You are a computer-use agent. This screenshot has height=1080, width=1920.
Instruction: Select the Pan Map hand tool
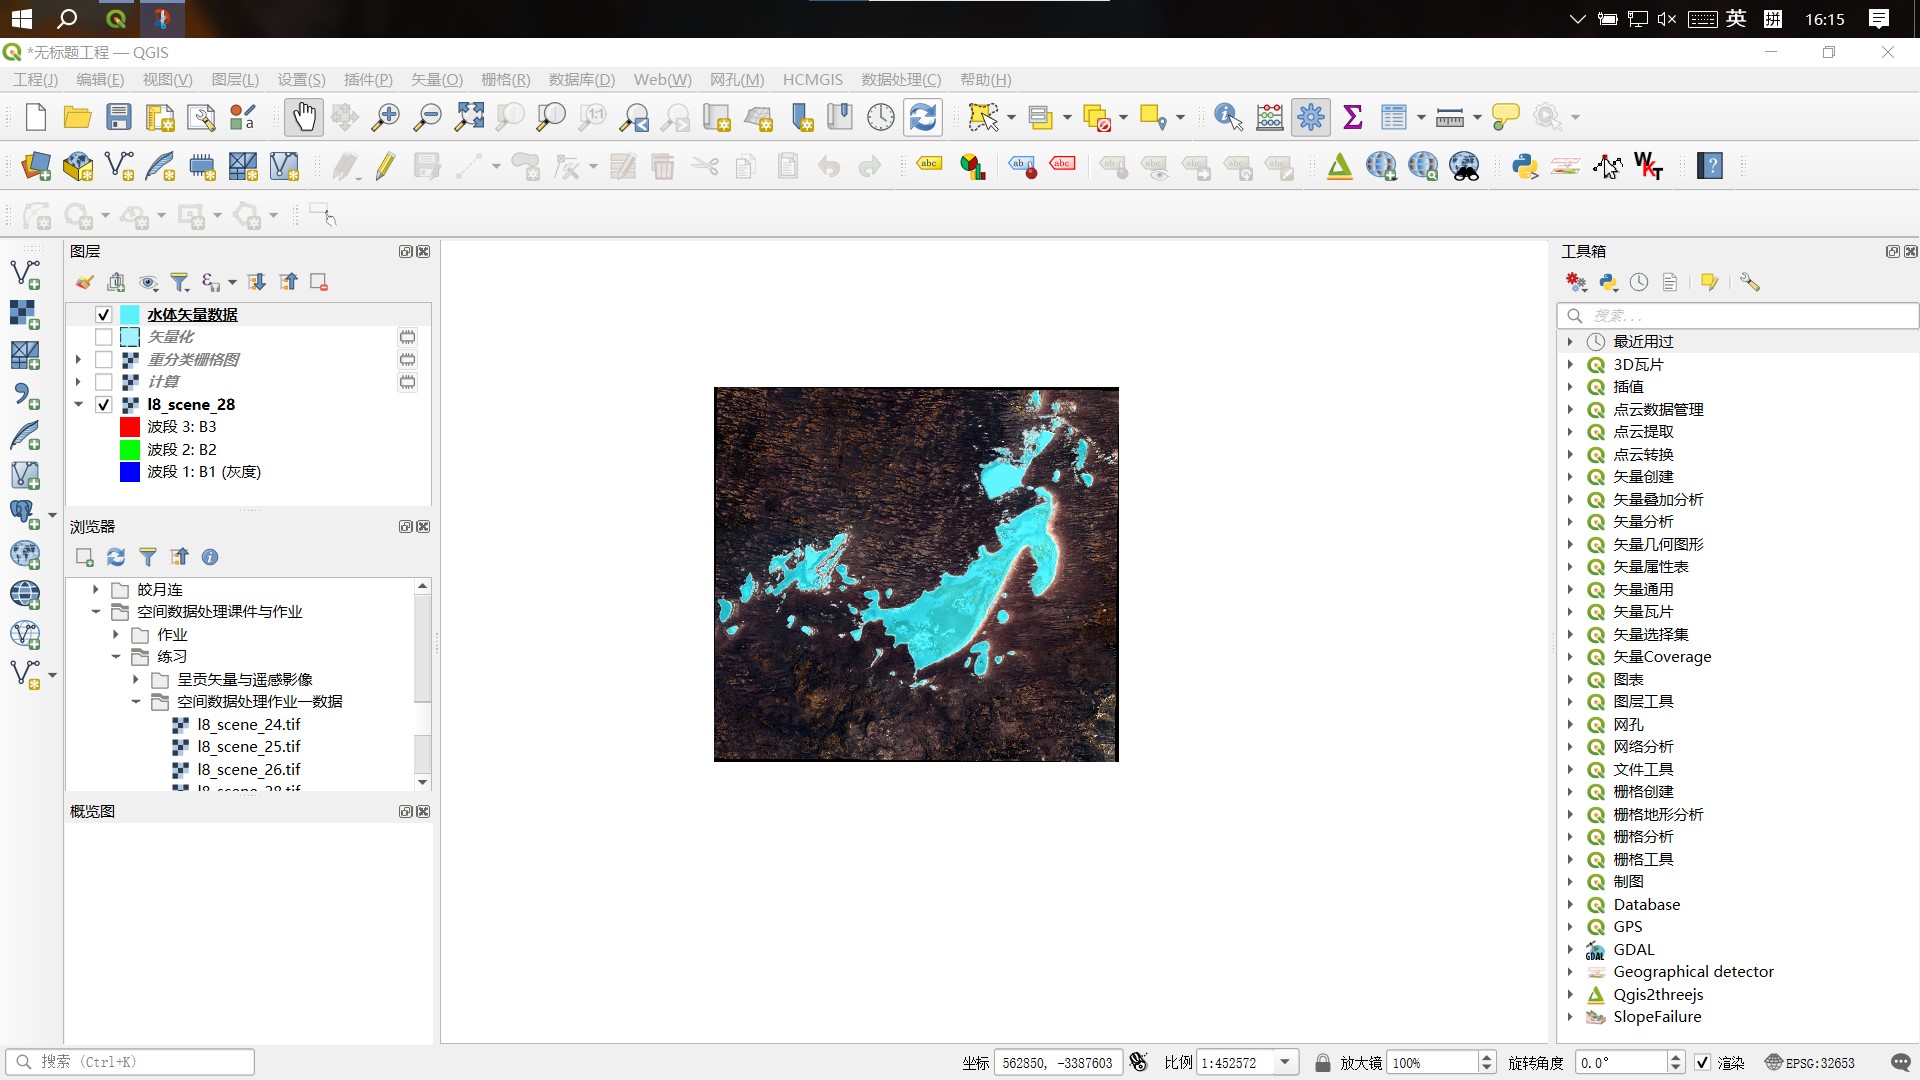[x=304, y=117]
